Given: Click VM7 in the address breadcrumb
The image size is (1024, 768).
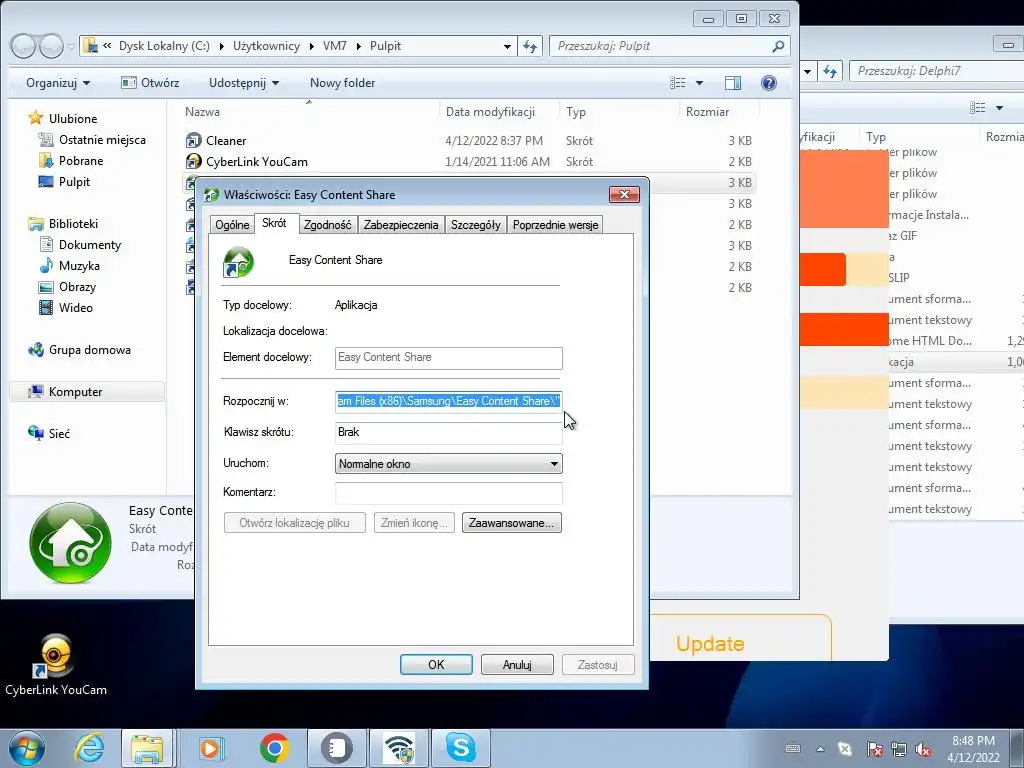Looking at the screenshot, I should click(x=334, y=46).
